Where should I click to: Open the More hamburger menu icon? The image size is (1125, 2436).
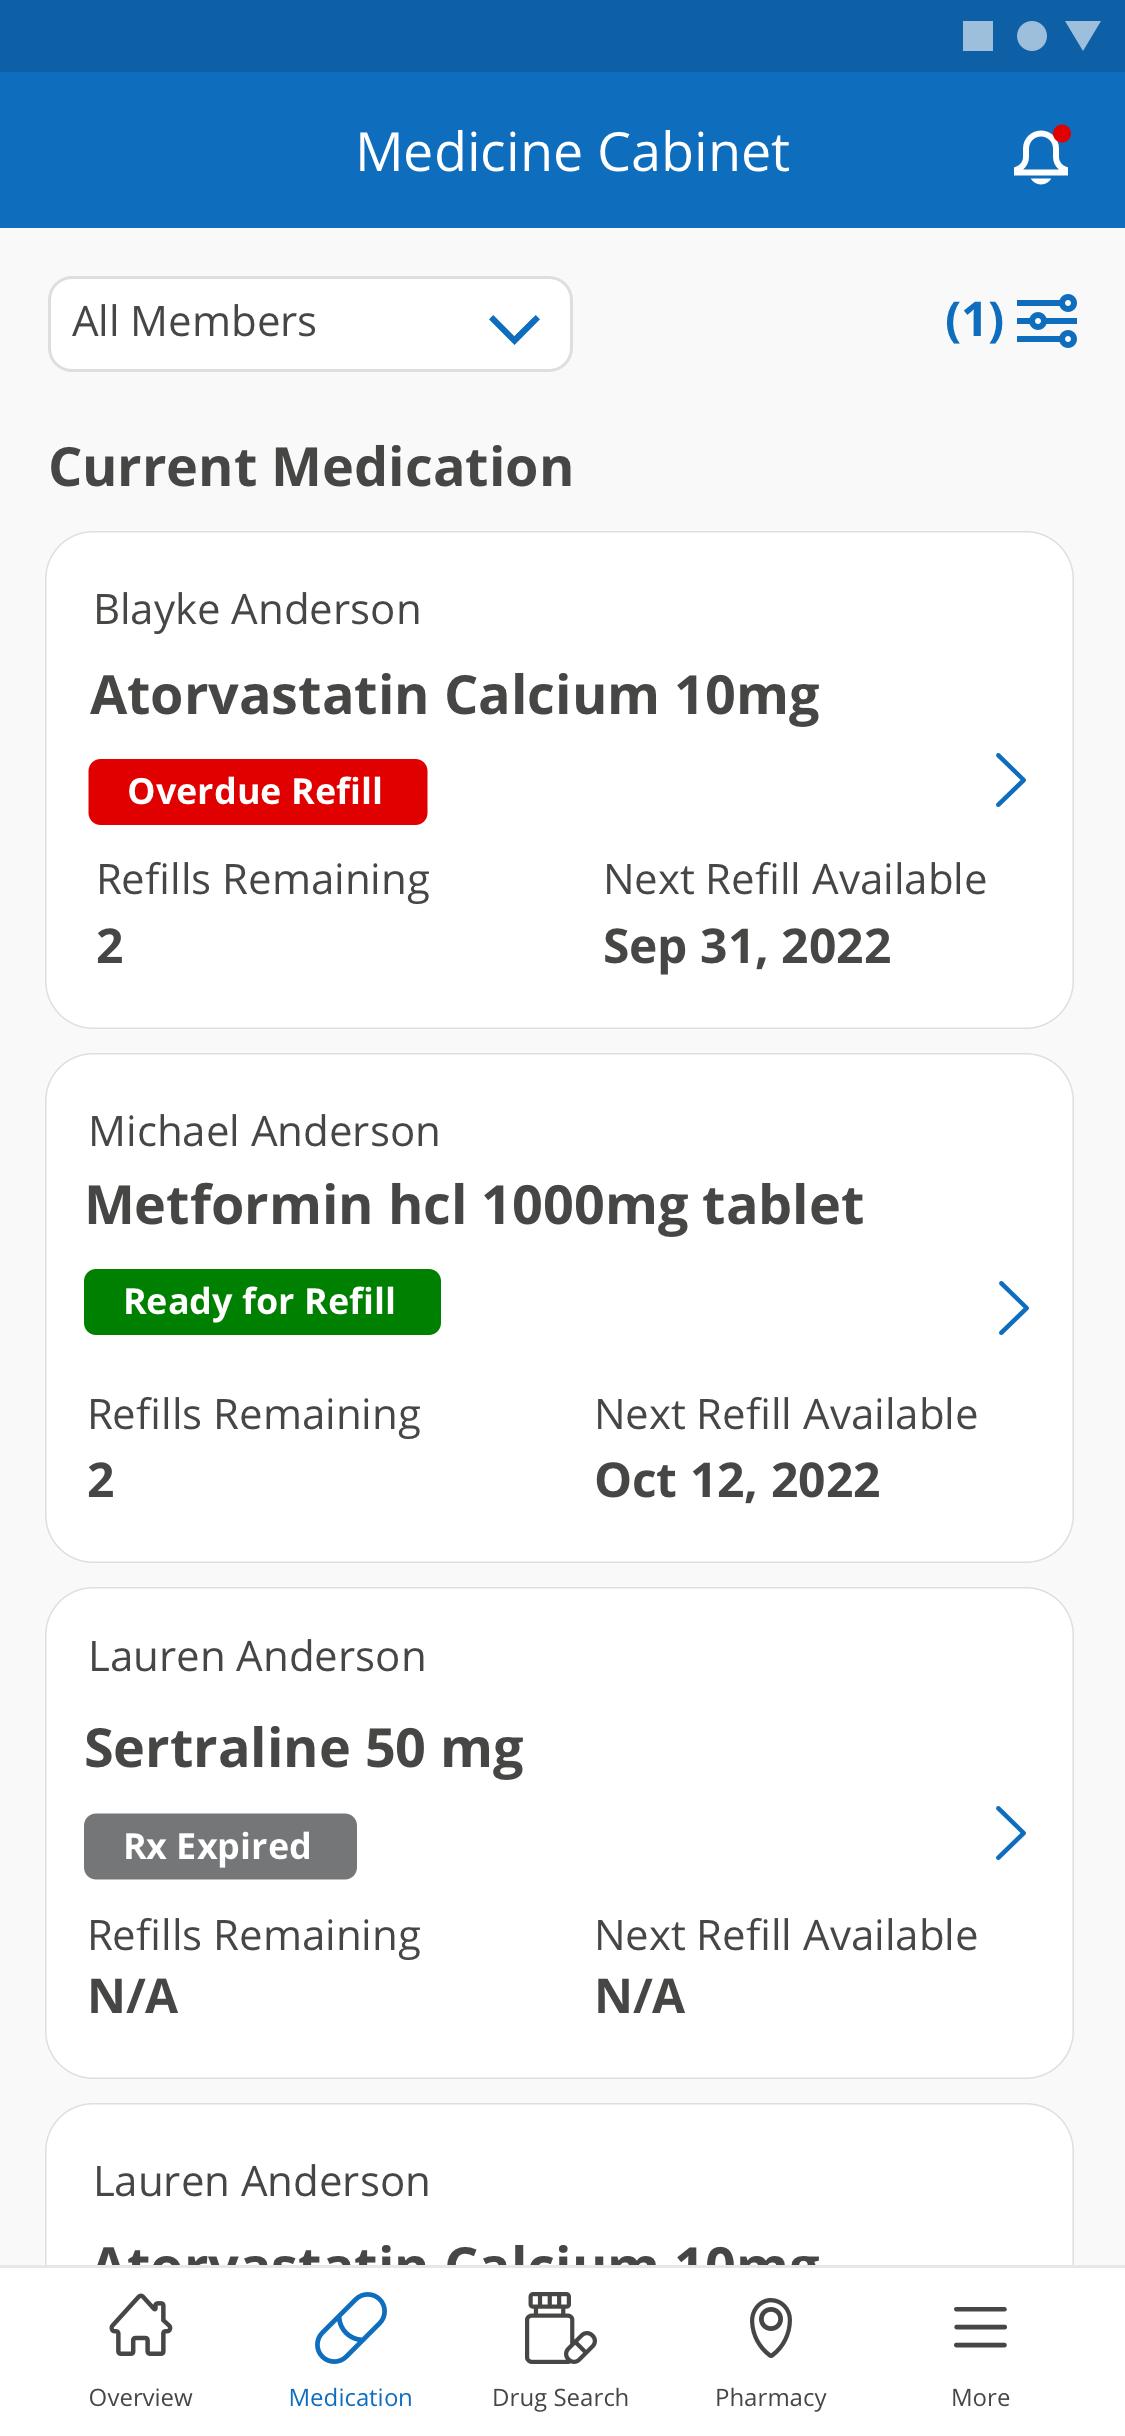(x=980, y=2327)
